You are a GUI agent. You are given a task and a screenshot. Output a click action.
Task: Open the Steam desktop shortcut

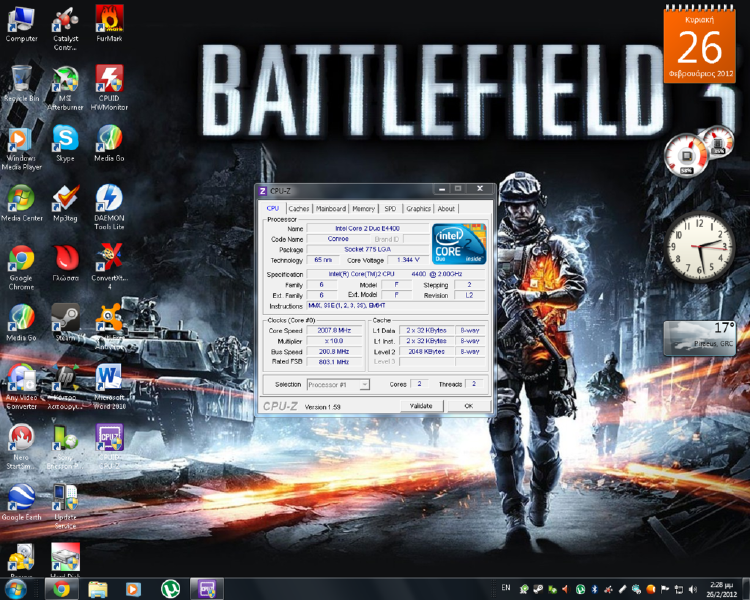pos(66,323)
